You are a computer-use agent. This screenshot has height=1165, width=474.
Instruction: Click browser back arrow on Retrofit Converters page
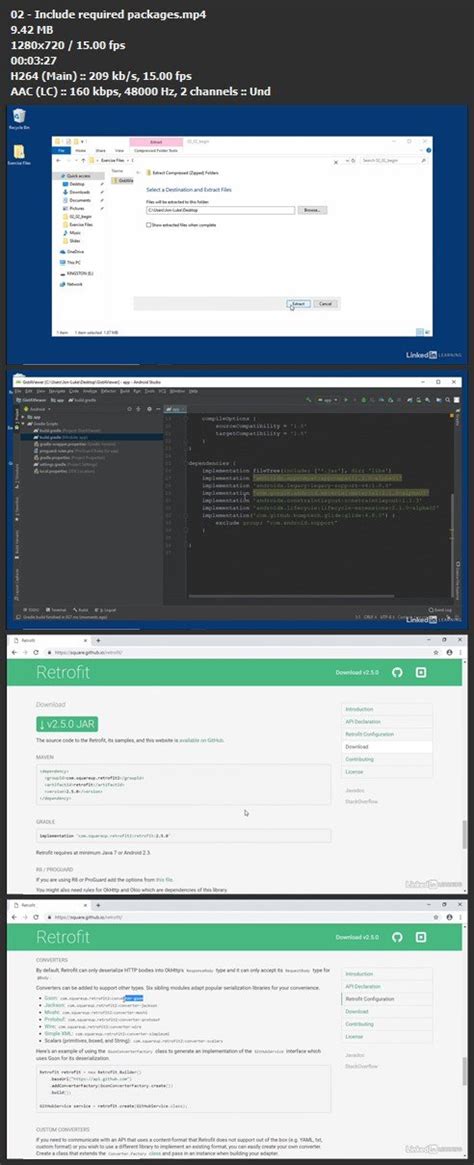coord(14,917)
